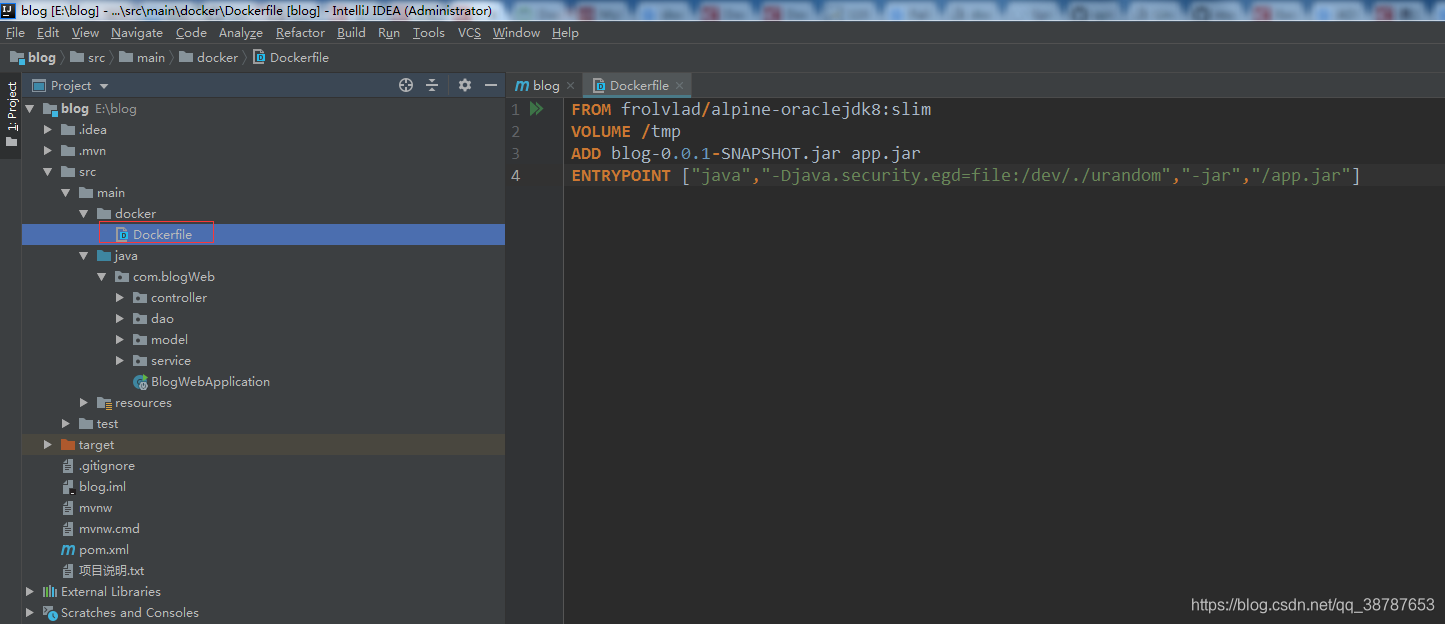Close the blog editor tab
Image resolution: width=1445 pixels, height=624 pixels.
(x=570, y=86)
